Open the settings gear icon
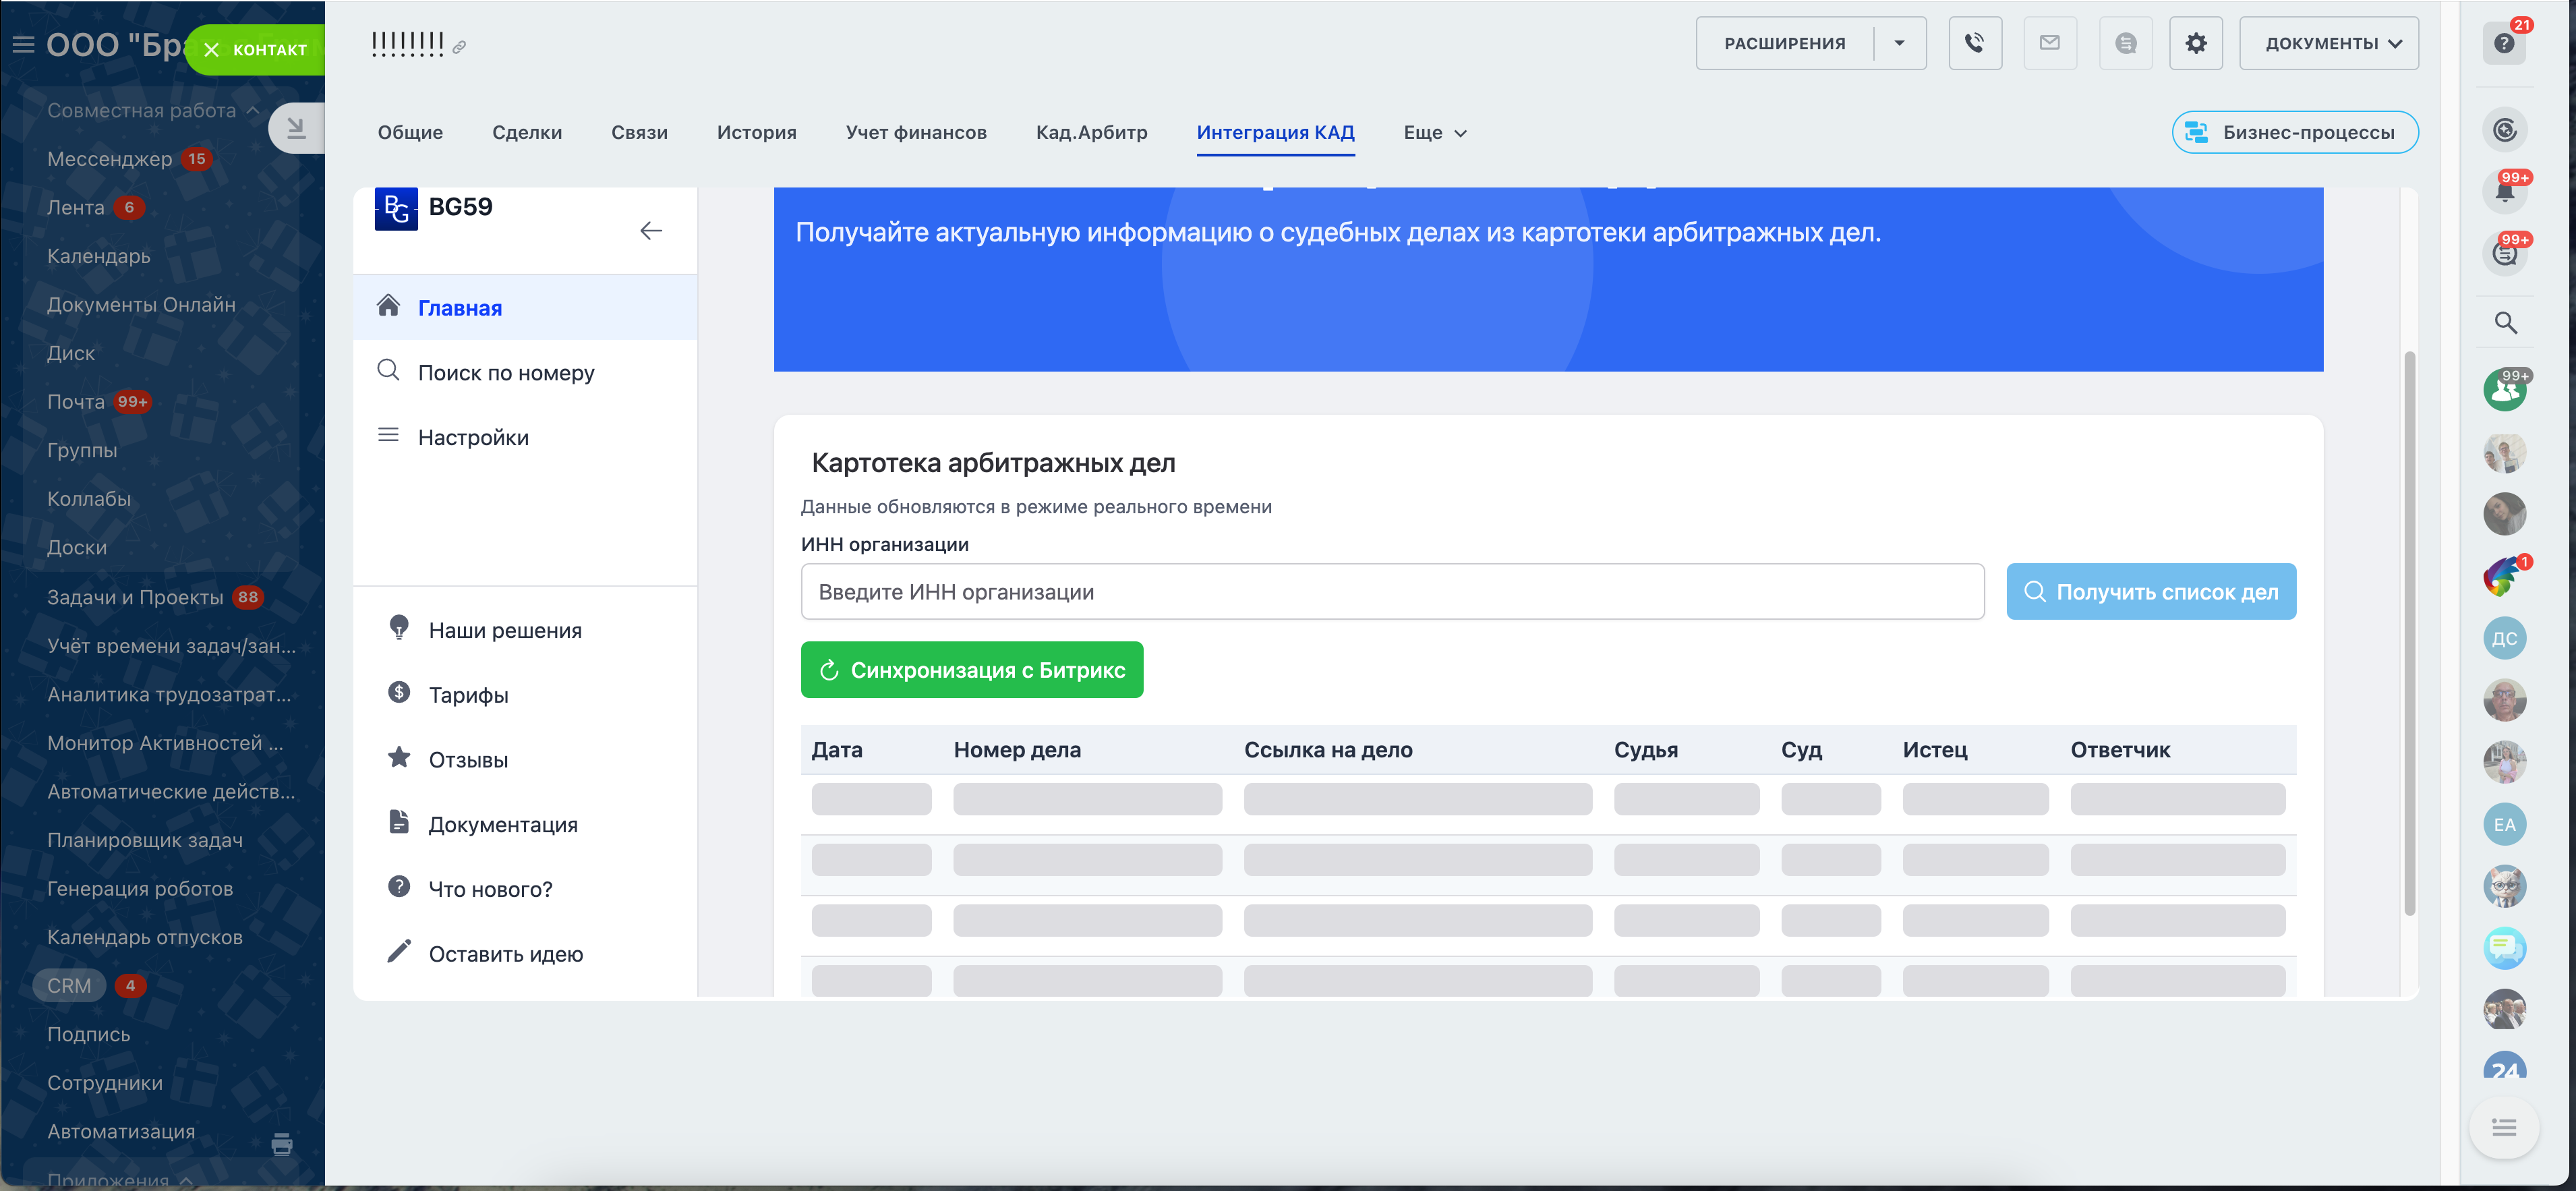 pyautogui.click(x=2195, y=43)
